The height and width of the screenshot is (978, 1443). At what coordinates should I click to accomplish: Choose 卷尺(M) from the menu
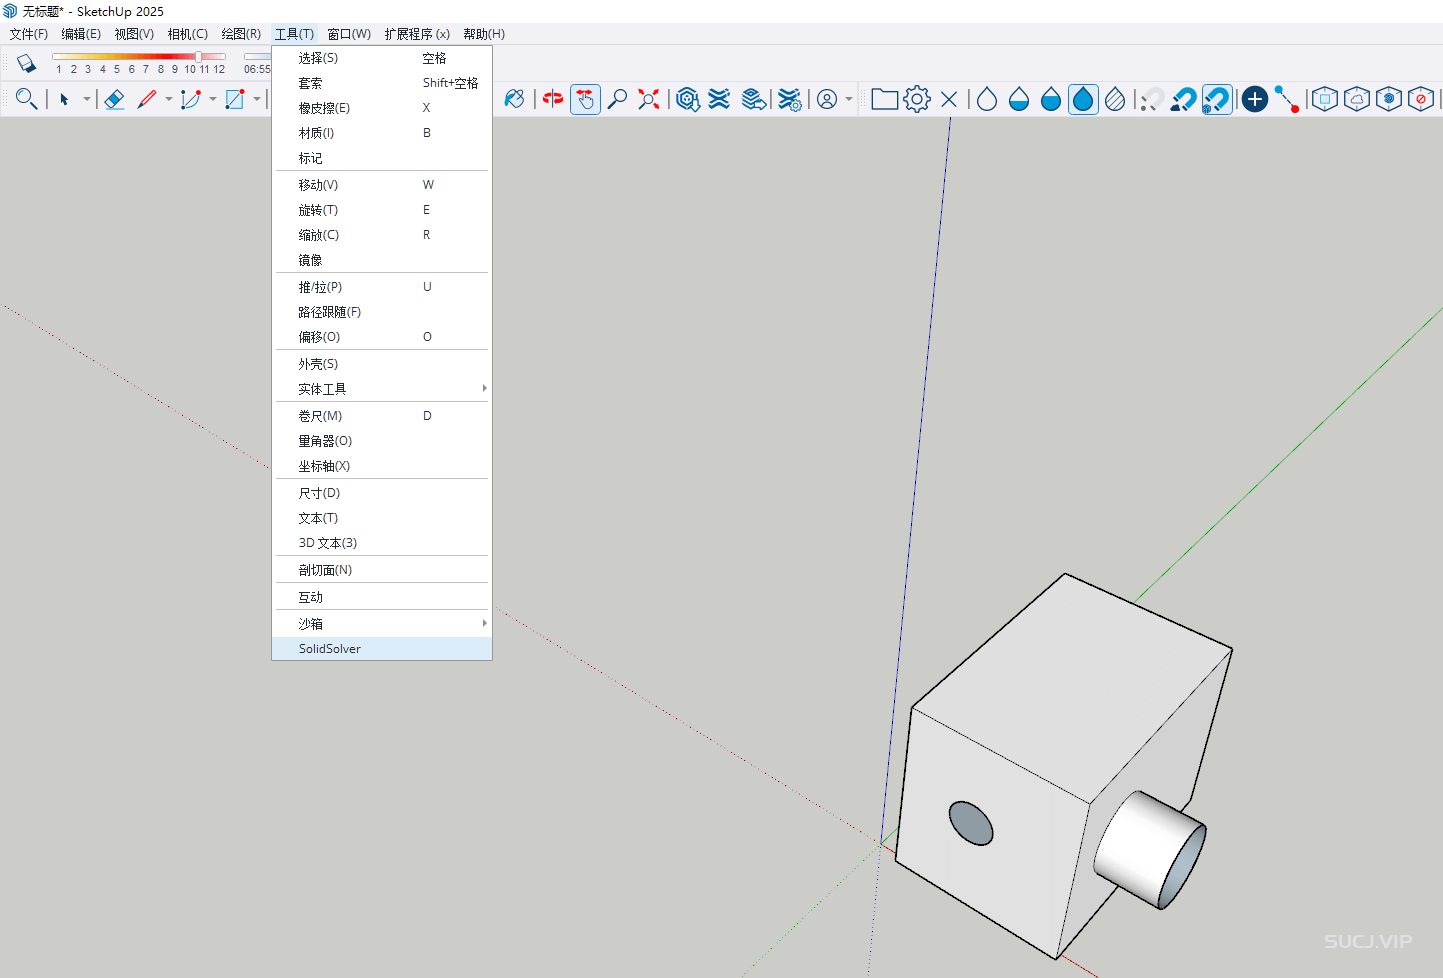pyautogui.click(x=382, y=416)
